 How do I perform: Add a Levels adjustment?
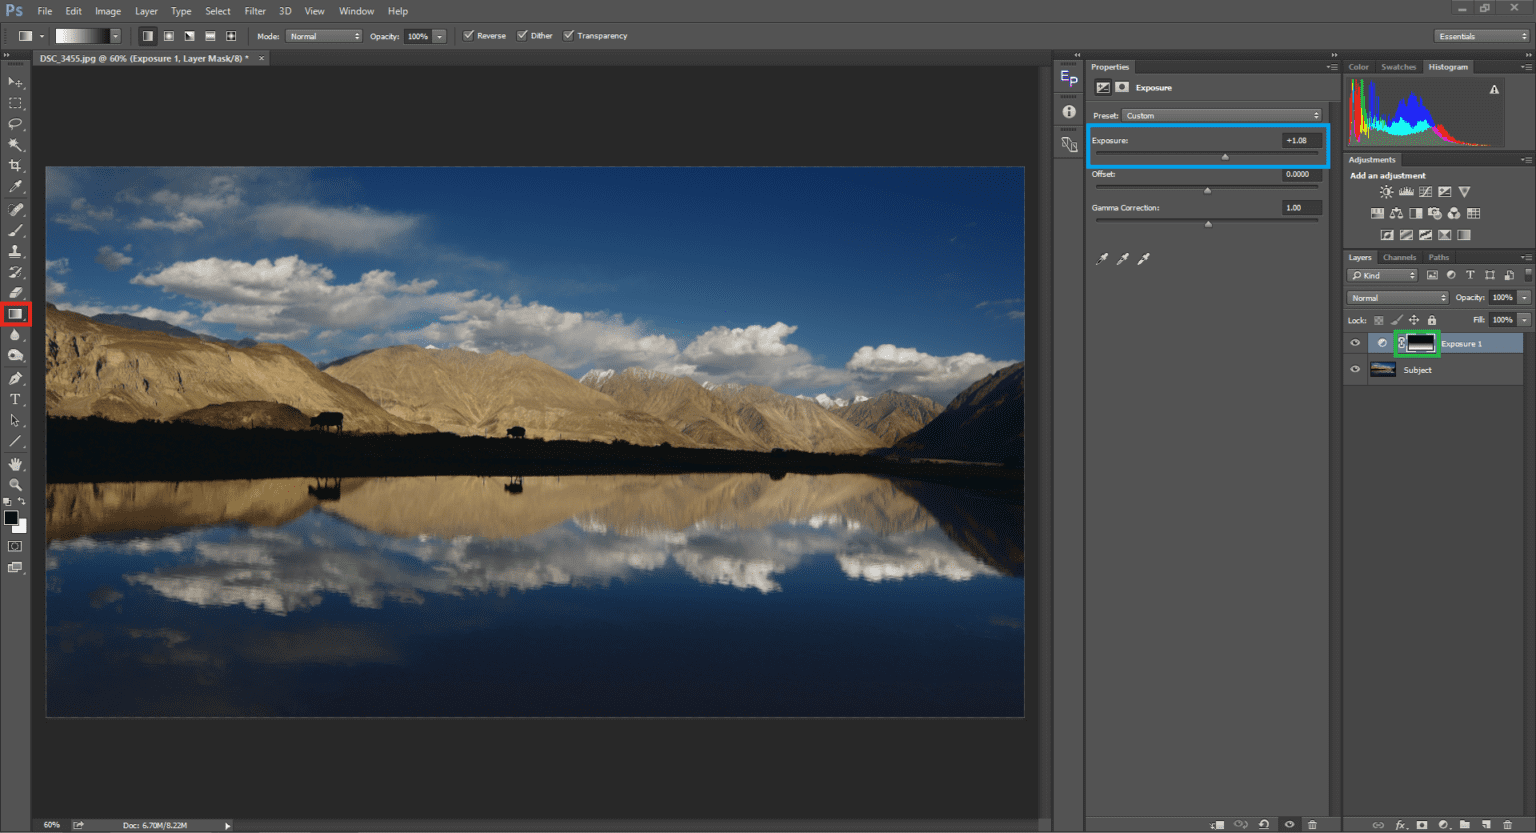1406,192
